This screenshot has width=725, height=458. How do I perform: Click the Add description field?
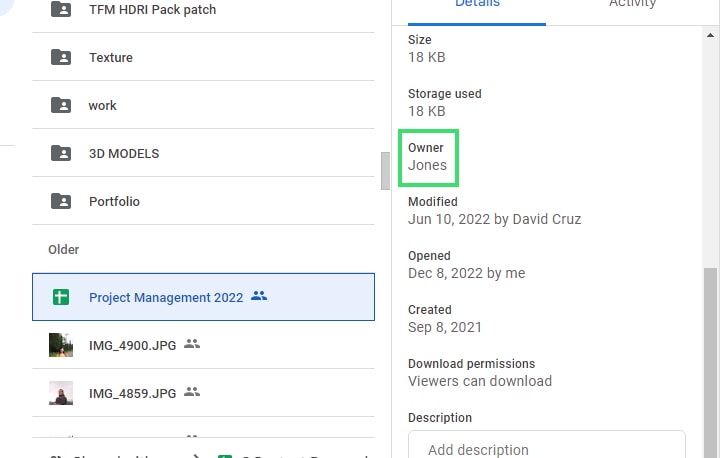(x=547, y=445)
